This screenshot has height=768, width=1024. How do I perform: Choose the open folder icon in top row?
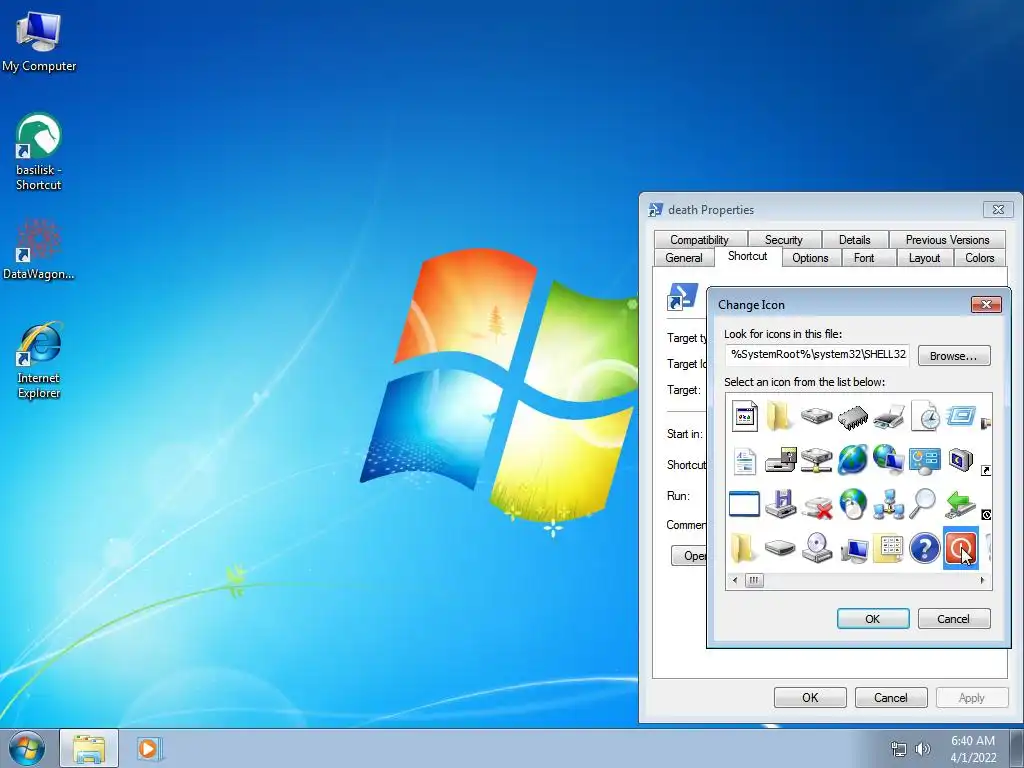(x=779, y=416)
